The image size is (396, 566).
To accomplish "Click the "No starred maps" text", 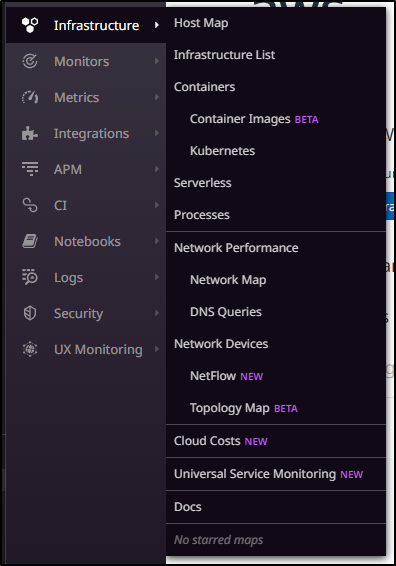I will pos(218,540).
